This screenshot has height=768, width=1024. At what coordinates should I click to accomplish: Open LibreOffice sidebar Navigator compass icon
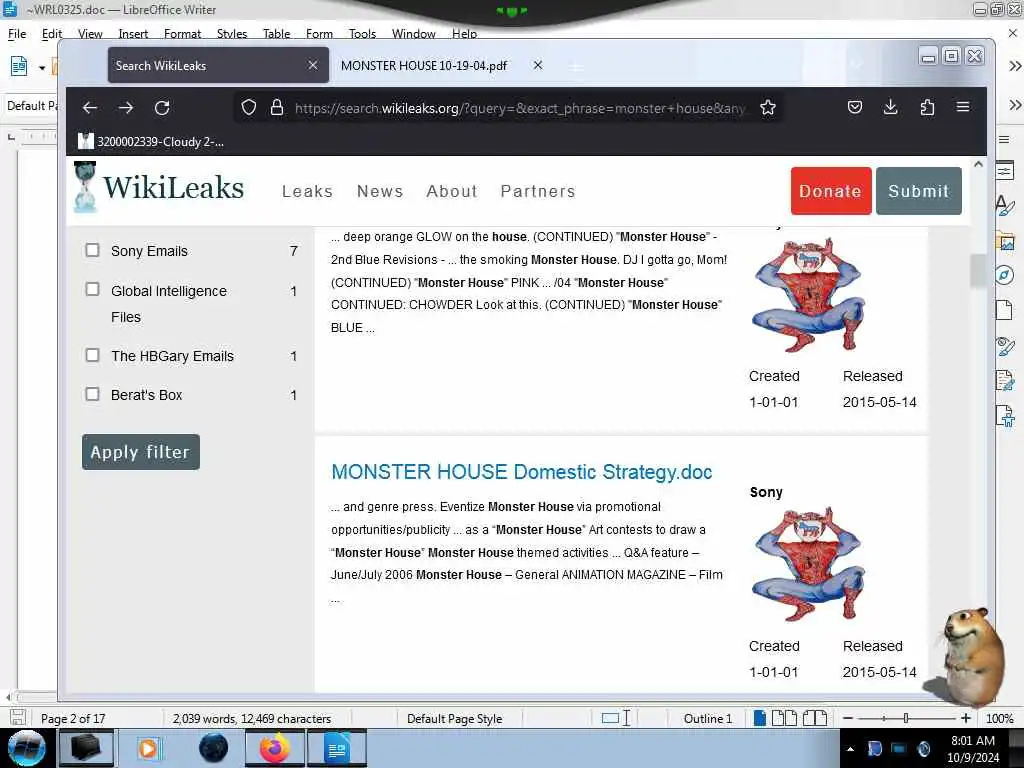[1004, 275]
